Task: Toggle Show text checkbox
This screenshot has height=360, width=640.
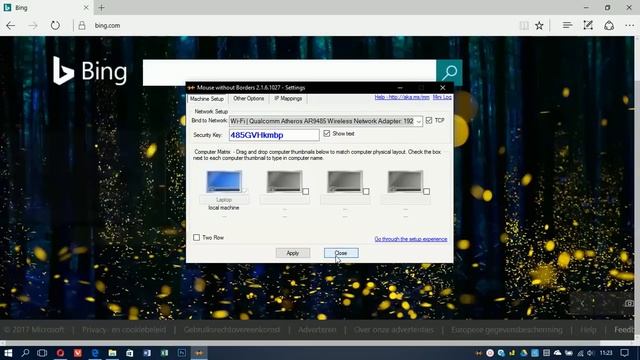Action: [x=327, y=133]
